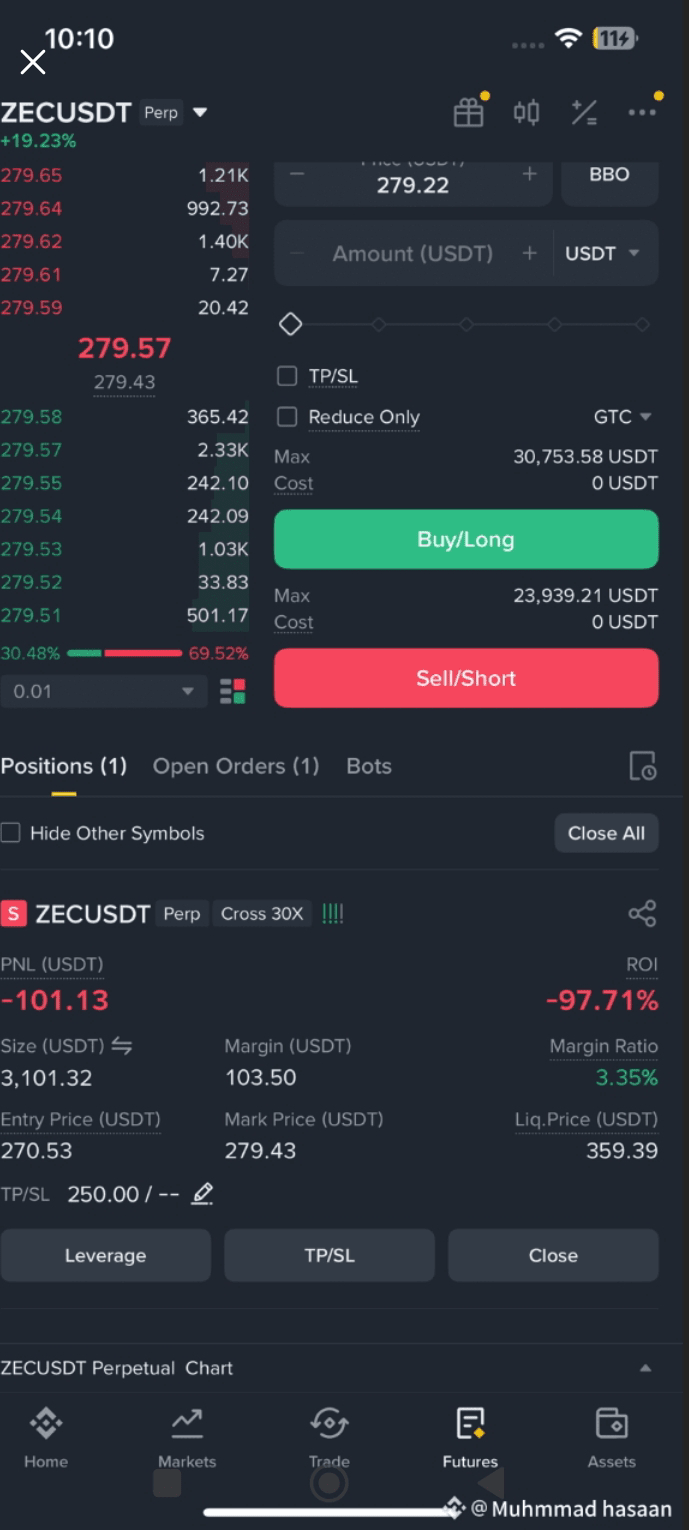Open the three-dots more options menu
Viewport: 689px width, 1530px height.
(x=642, y=112)
